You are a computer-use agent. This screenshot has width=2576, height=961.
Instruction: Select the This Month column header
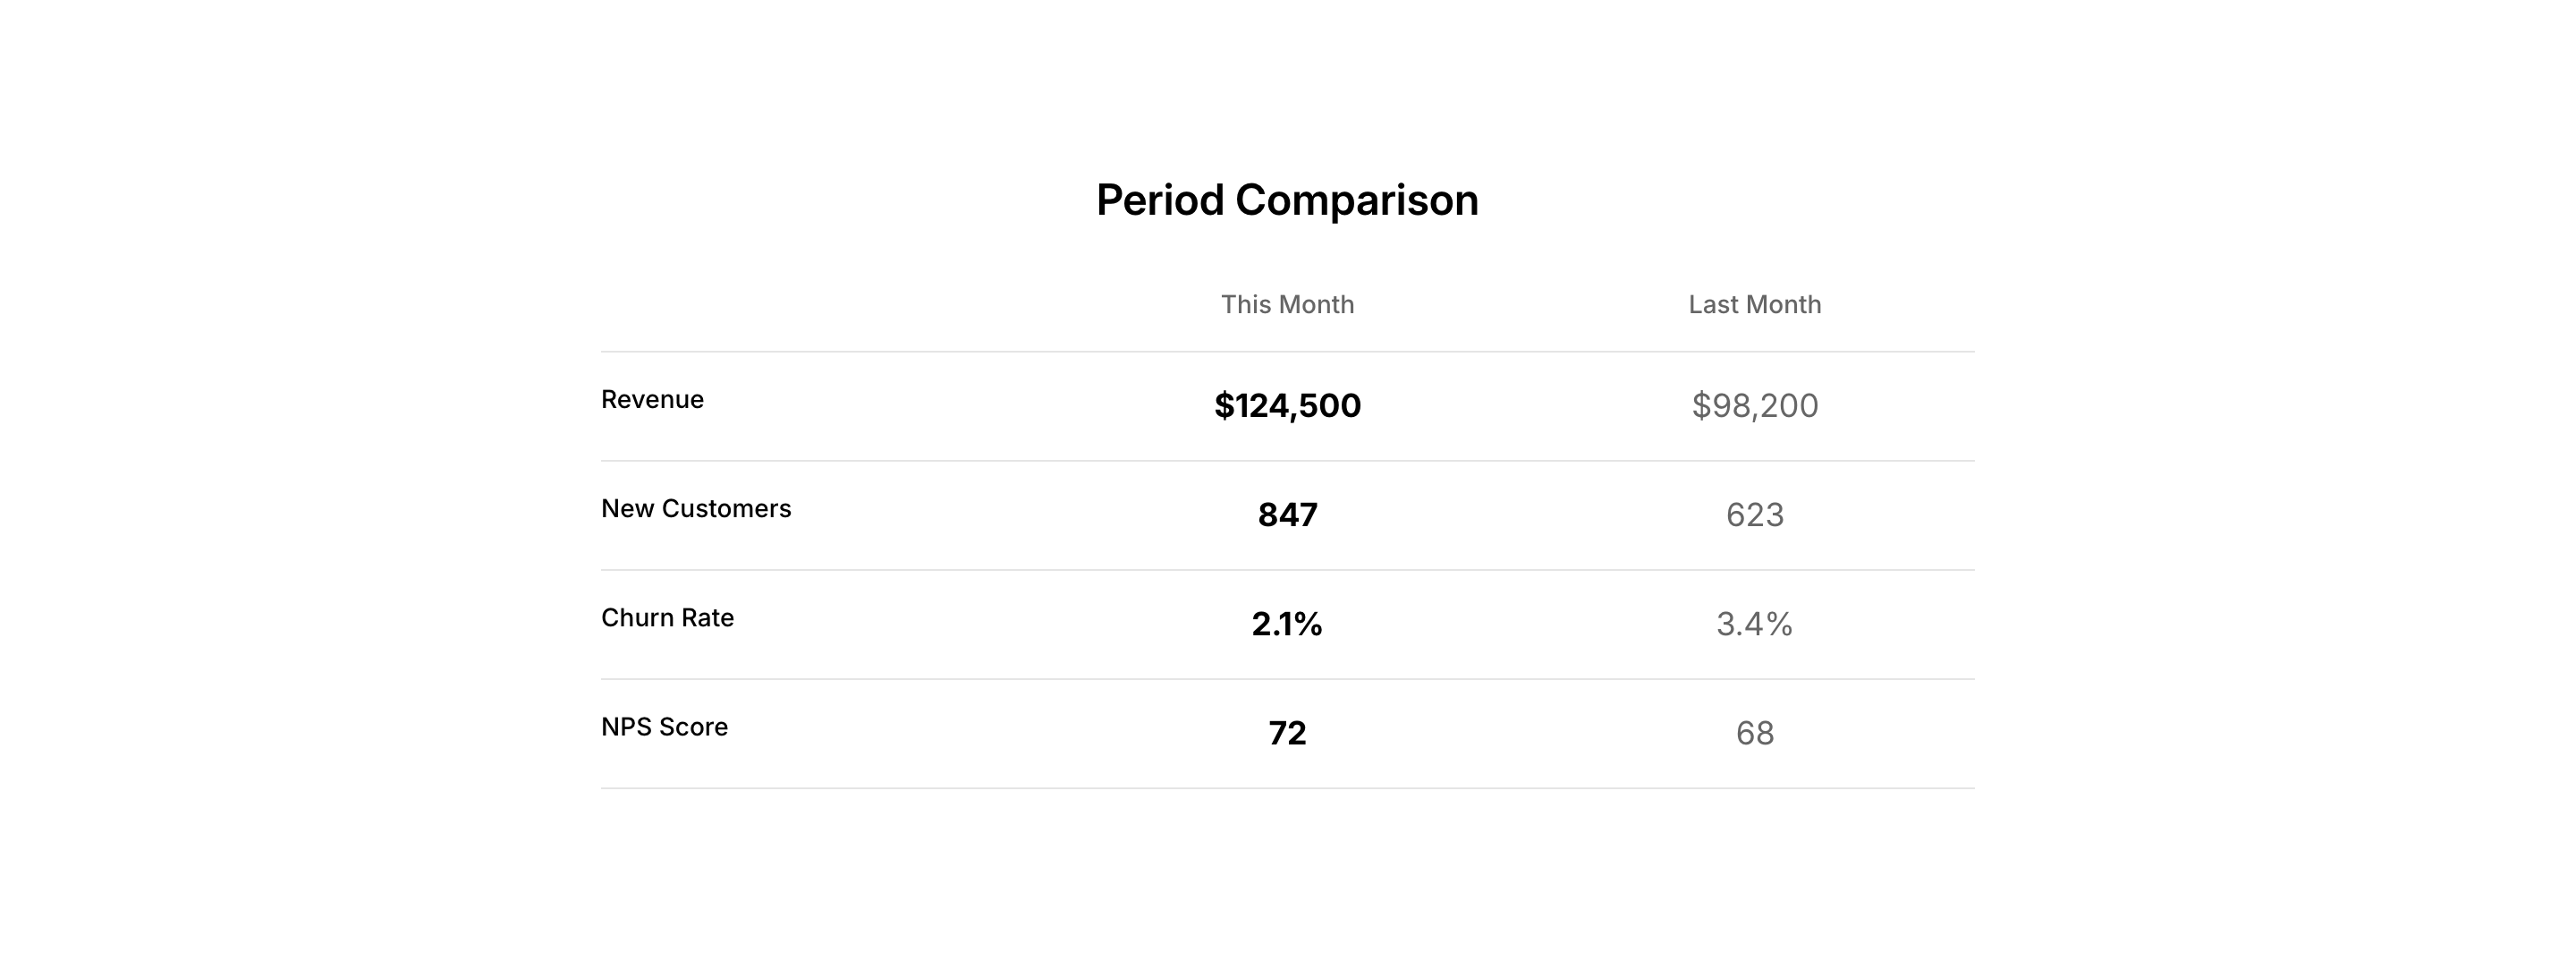pos(1287,304)
